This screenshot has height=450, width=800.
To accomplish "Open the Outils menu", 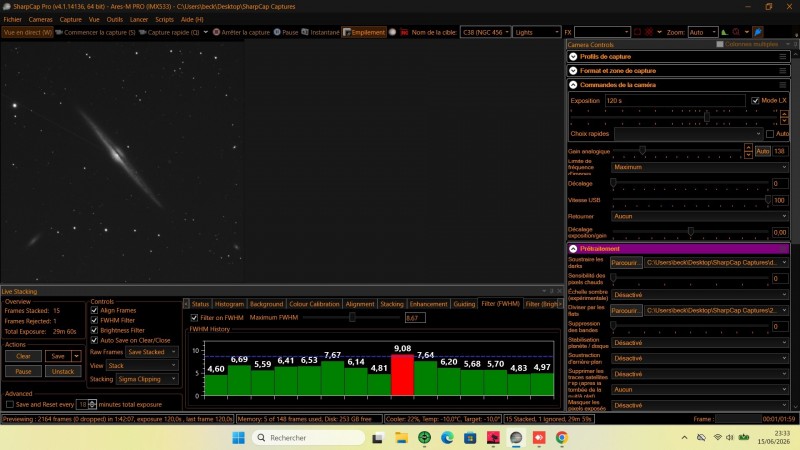I will (114, 19).
